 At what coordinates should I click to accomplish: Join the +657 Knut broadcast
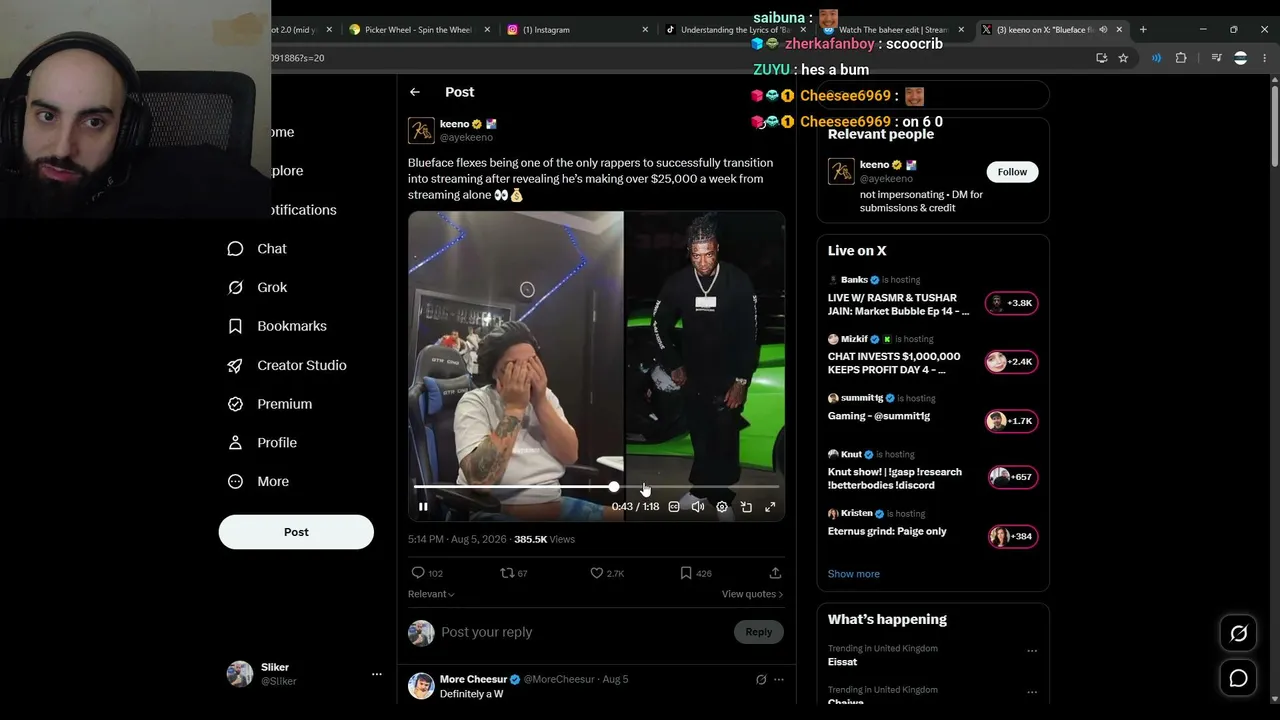[1012, 477]
